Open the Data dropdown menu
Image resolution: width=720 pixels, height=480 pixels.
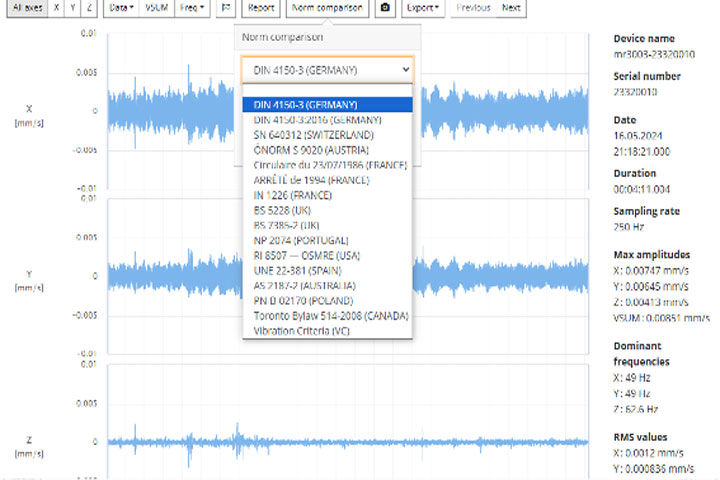(x=121, y=8)
